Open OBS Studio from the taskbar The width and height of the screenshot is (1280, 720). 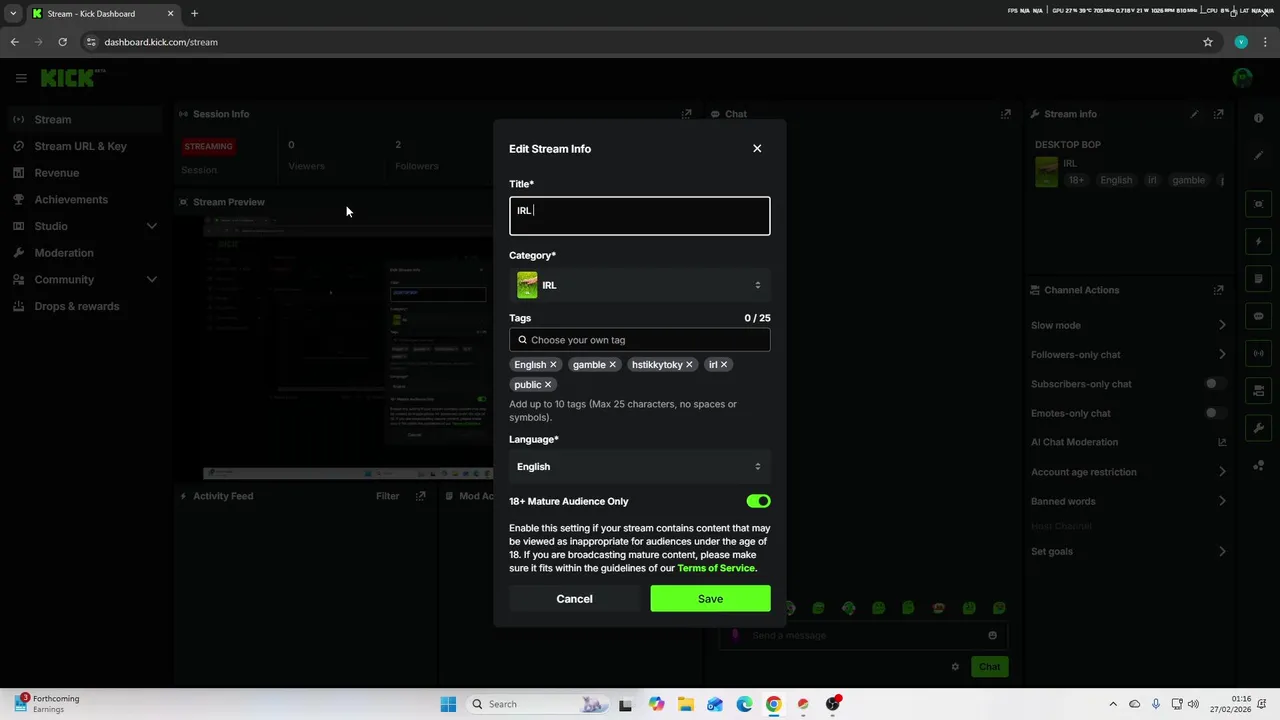tap(832, 704)
